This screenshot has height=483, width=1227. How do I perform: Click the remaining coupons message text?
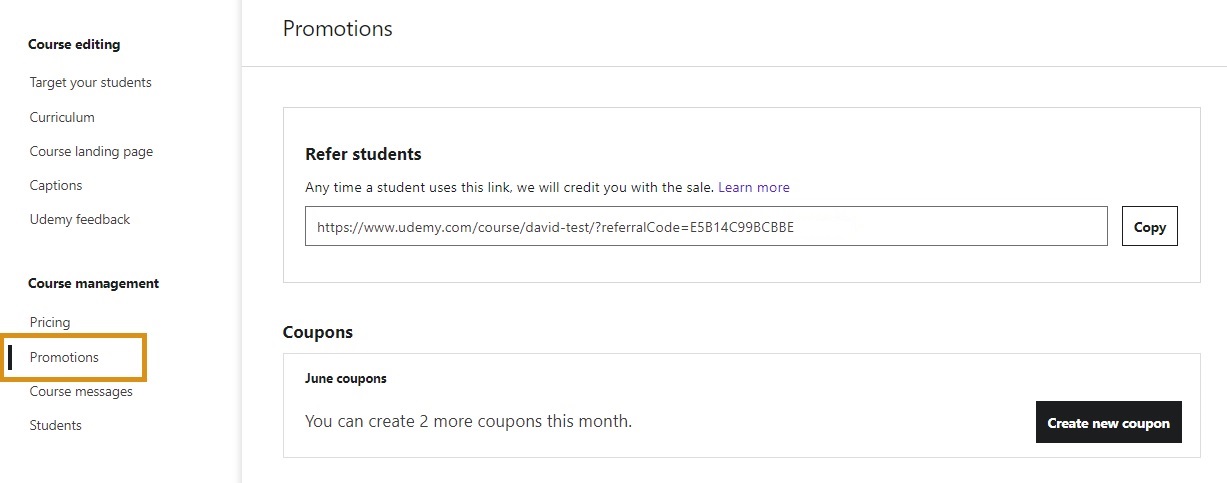pos(468,422)
